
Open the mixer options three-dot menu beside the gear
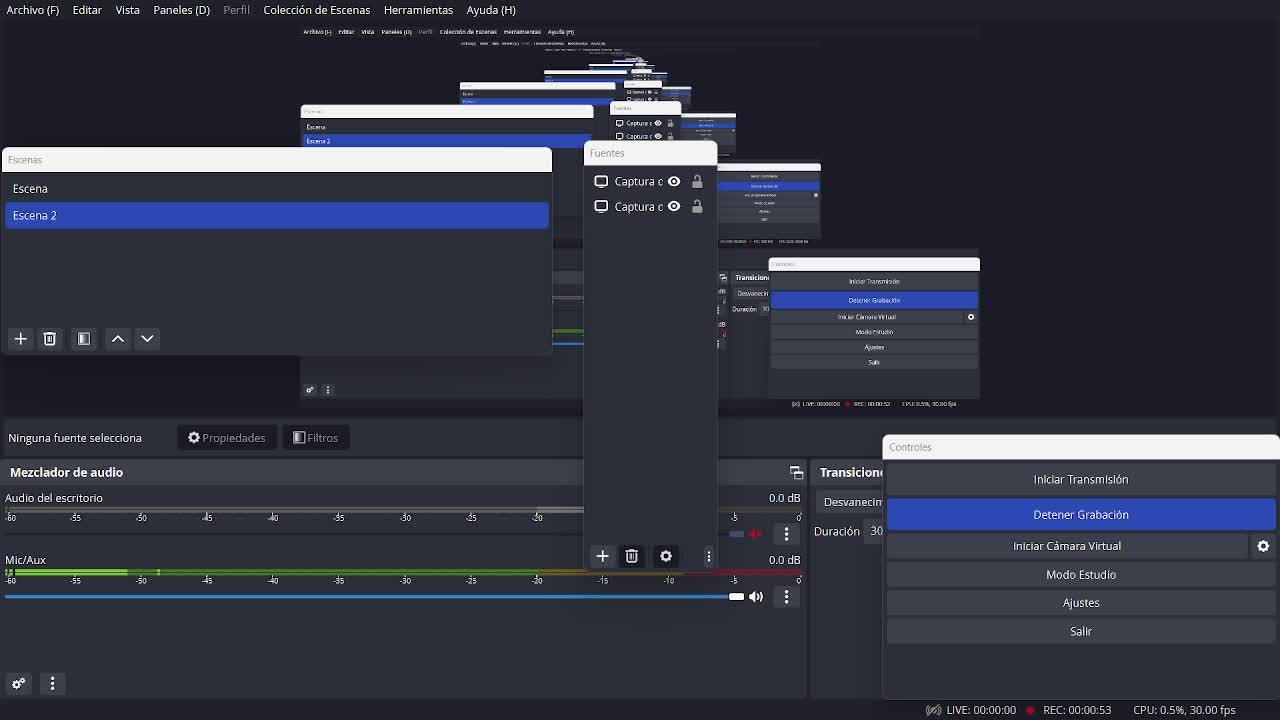52,684
